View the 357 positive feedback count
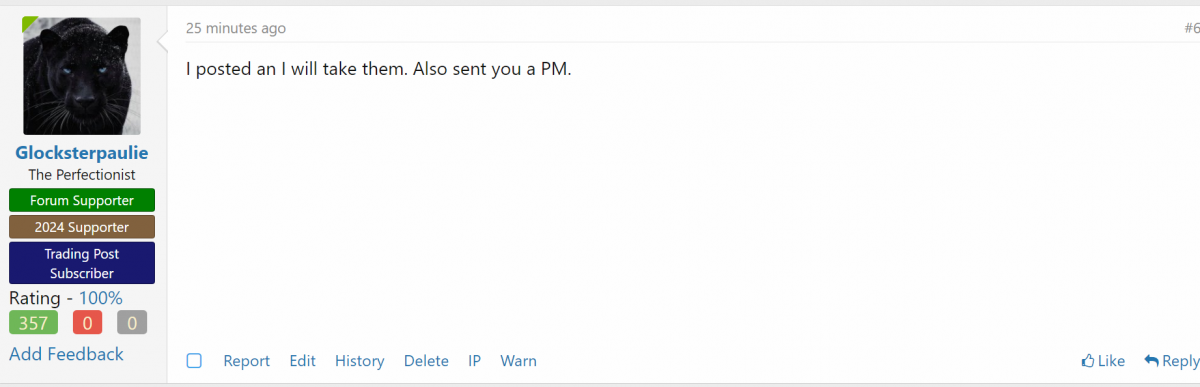This screenshot has width=1200, height=387. [x=33, y=323]
